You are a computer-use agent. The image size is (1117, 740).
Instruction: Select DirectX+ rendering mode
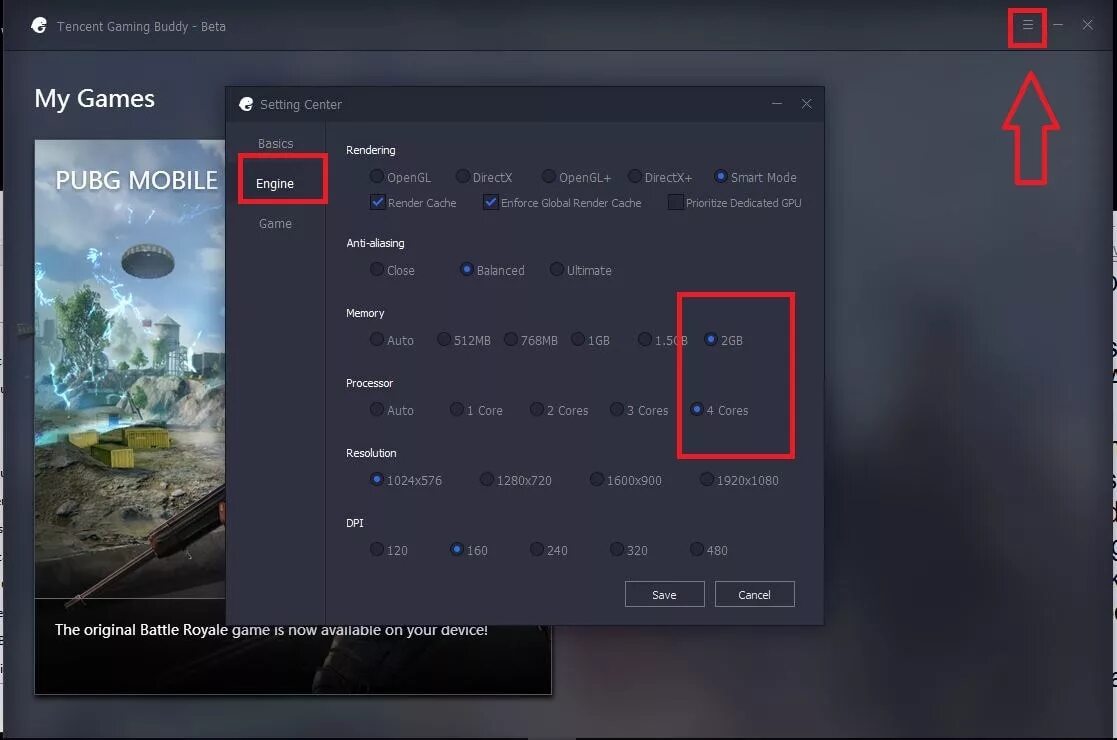pos(634,176)
